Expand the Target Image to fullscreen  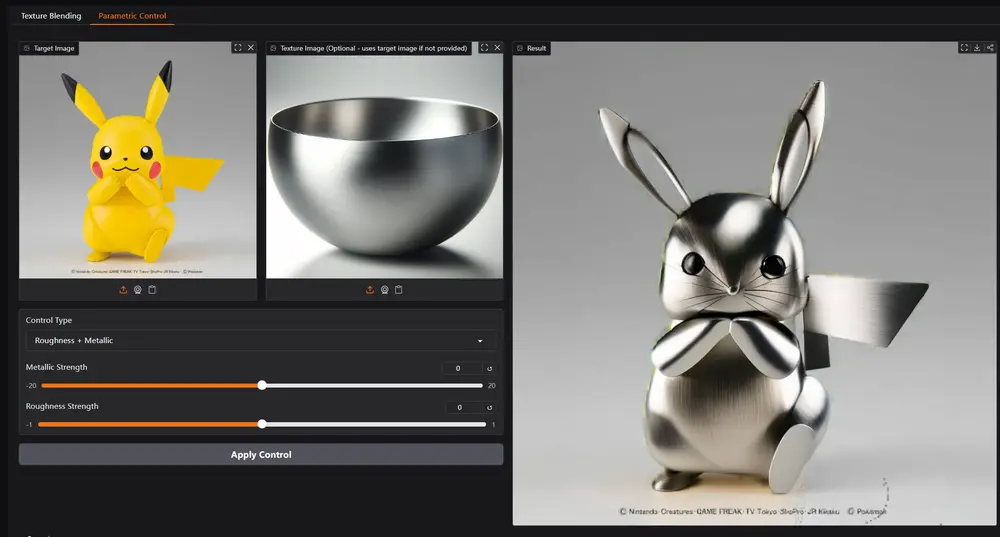238,48
